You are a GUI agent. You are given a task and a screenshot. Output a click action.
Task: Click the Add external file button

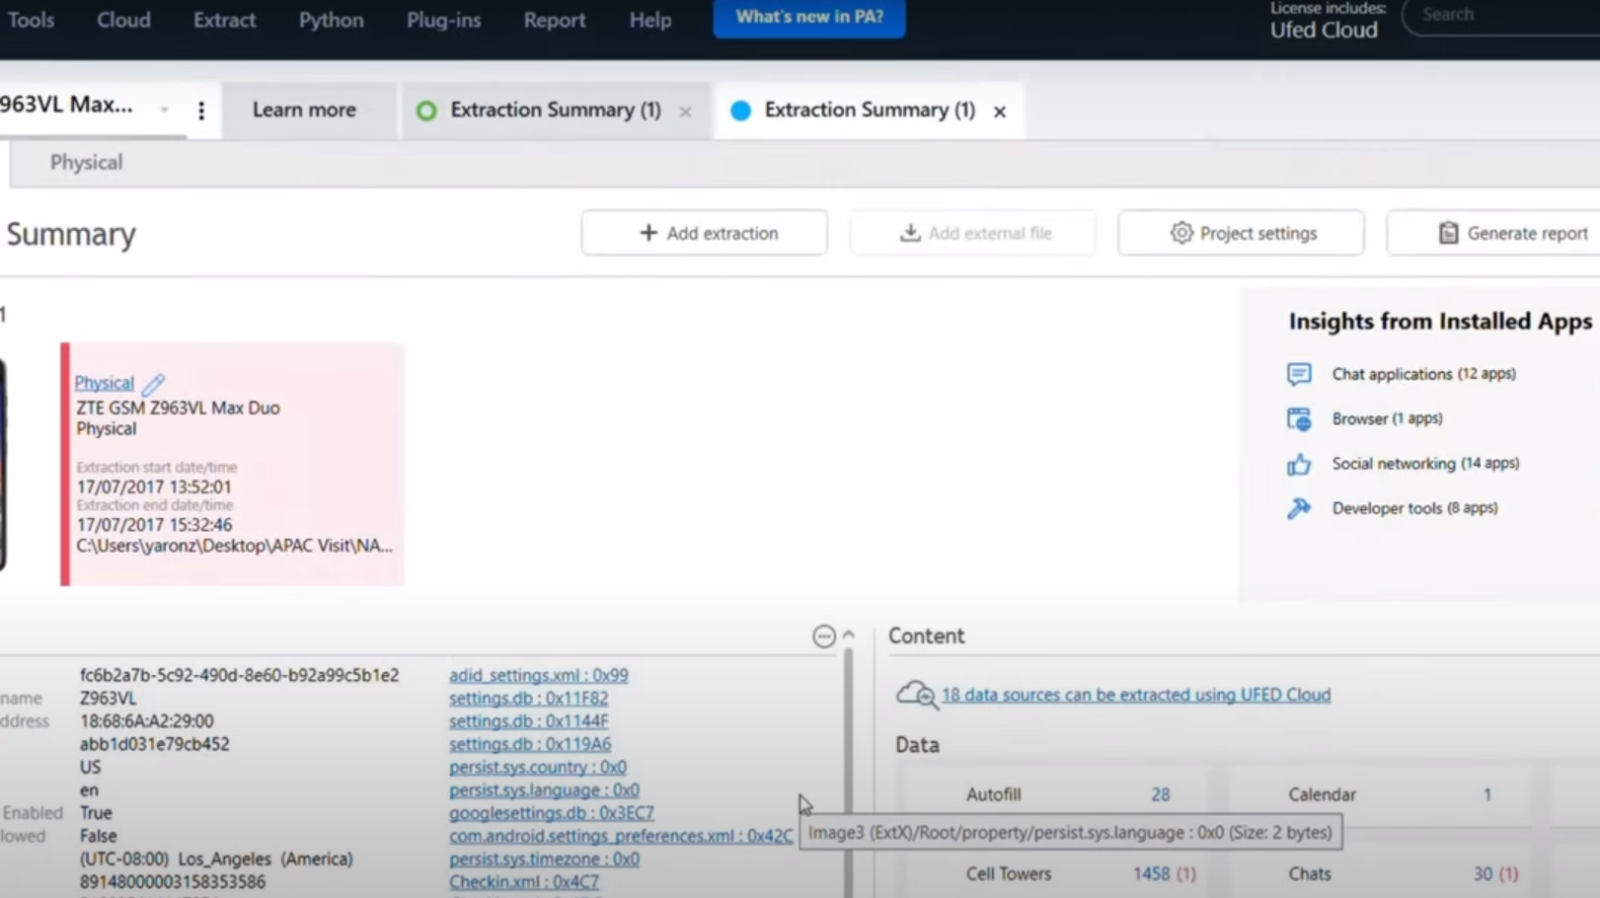(972, 233)
